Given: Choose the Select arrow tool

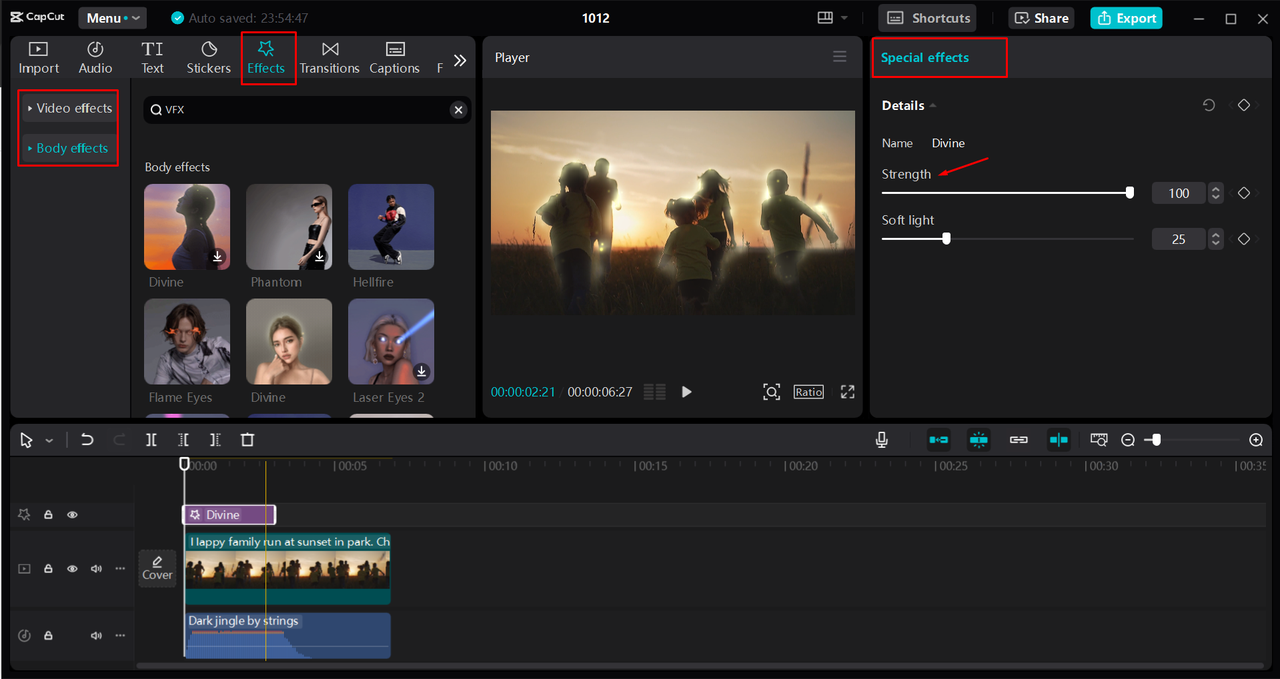Looking at the screenshot, I should 27,440.
